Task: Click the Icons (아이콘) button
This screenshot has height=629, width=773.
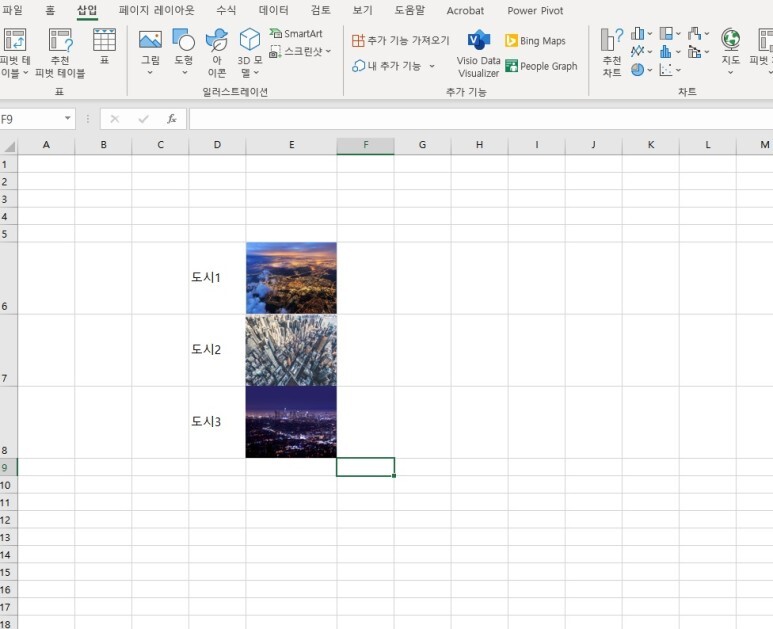Action: tap(217, 53)
